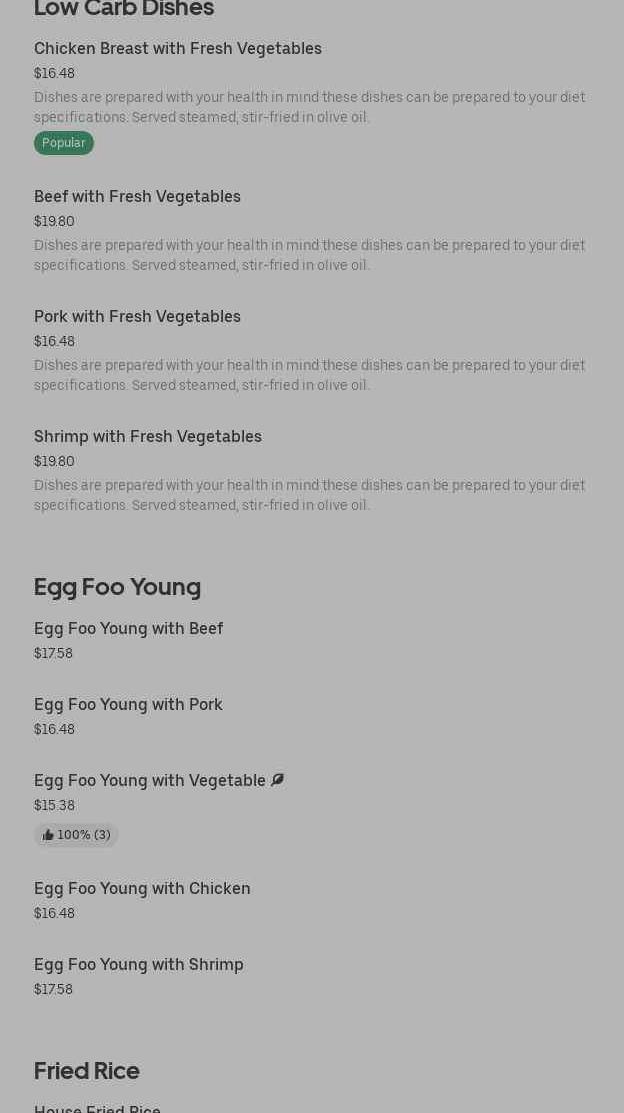This screenshot has width=624, height=1113.
Task: Click the thumbs-up rating icon
Action: click(x=48, y=835)
